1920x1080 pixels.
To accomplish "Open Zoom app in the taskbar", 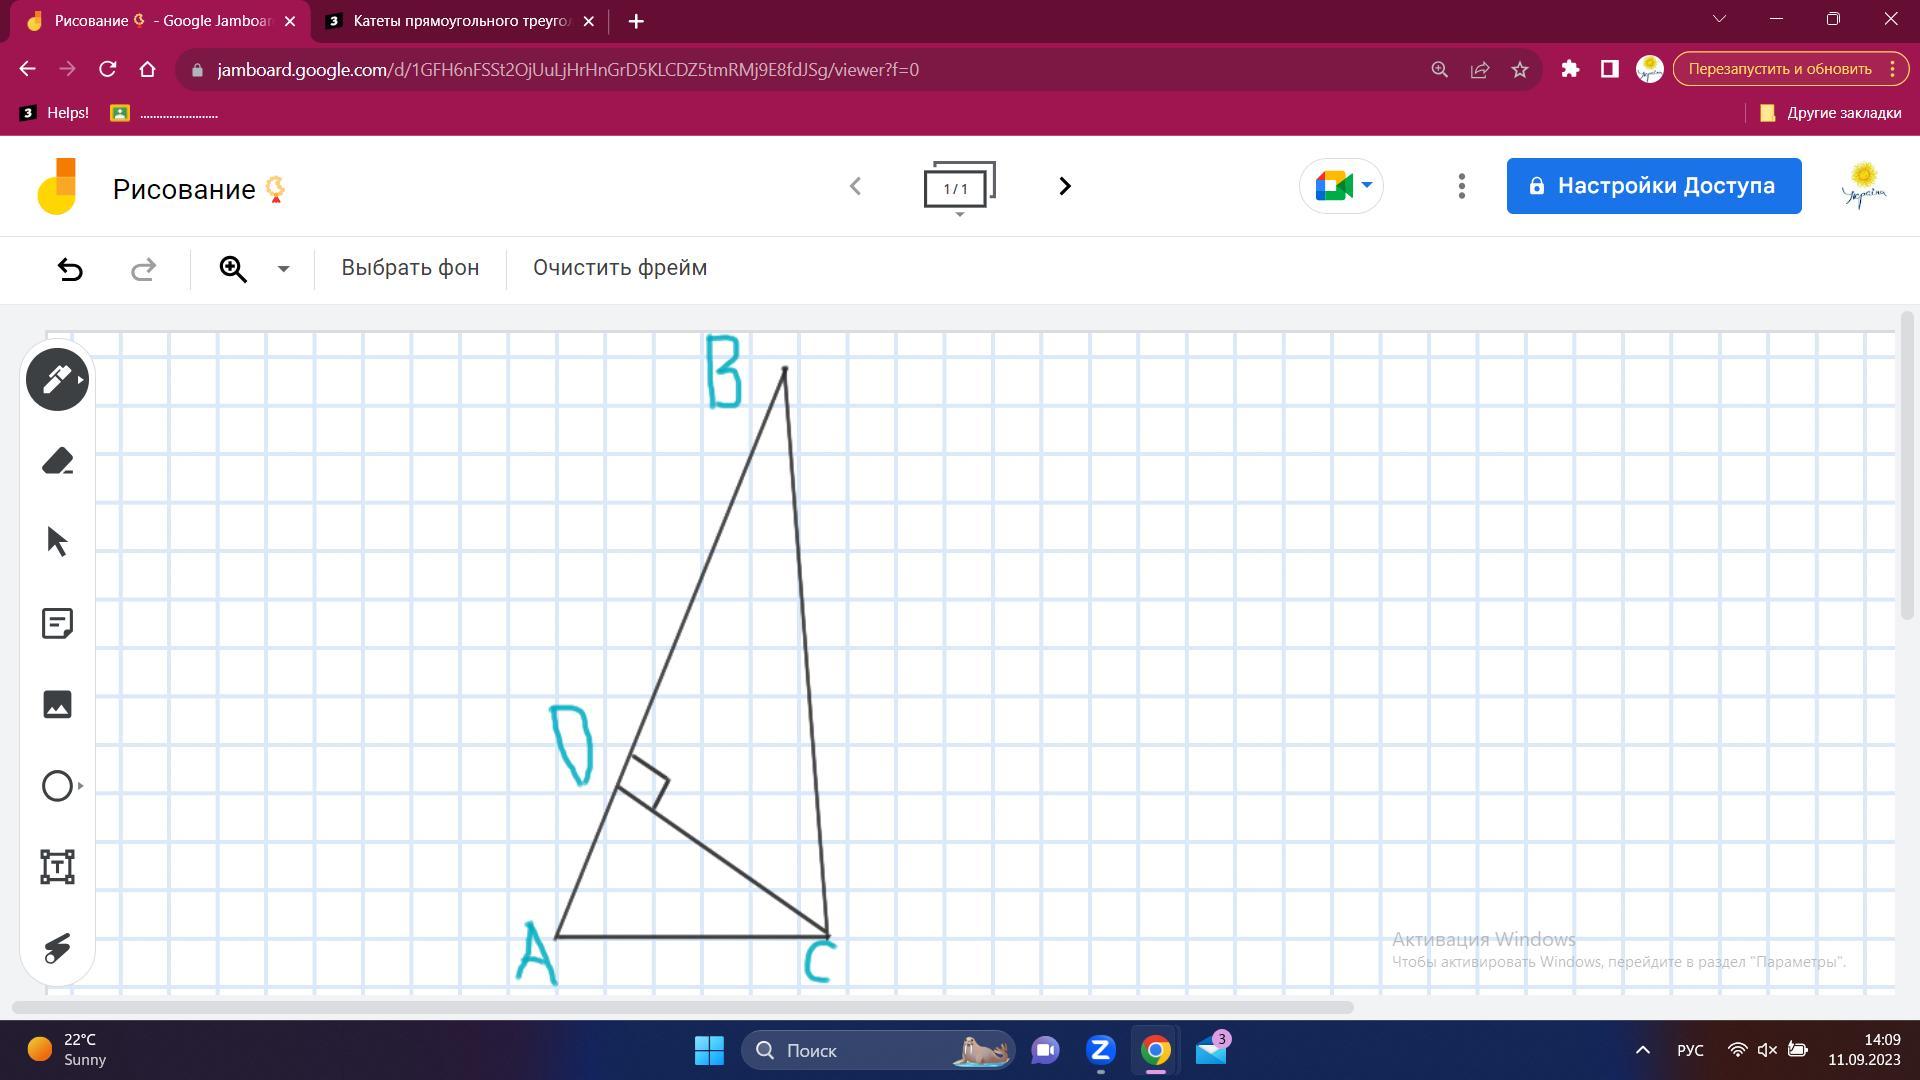I will pyautogui.click(x=1100, y=1050).
